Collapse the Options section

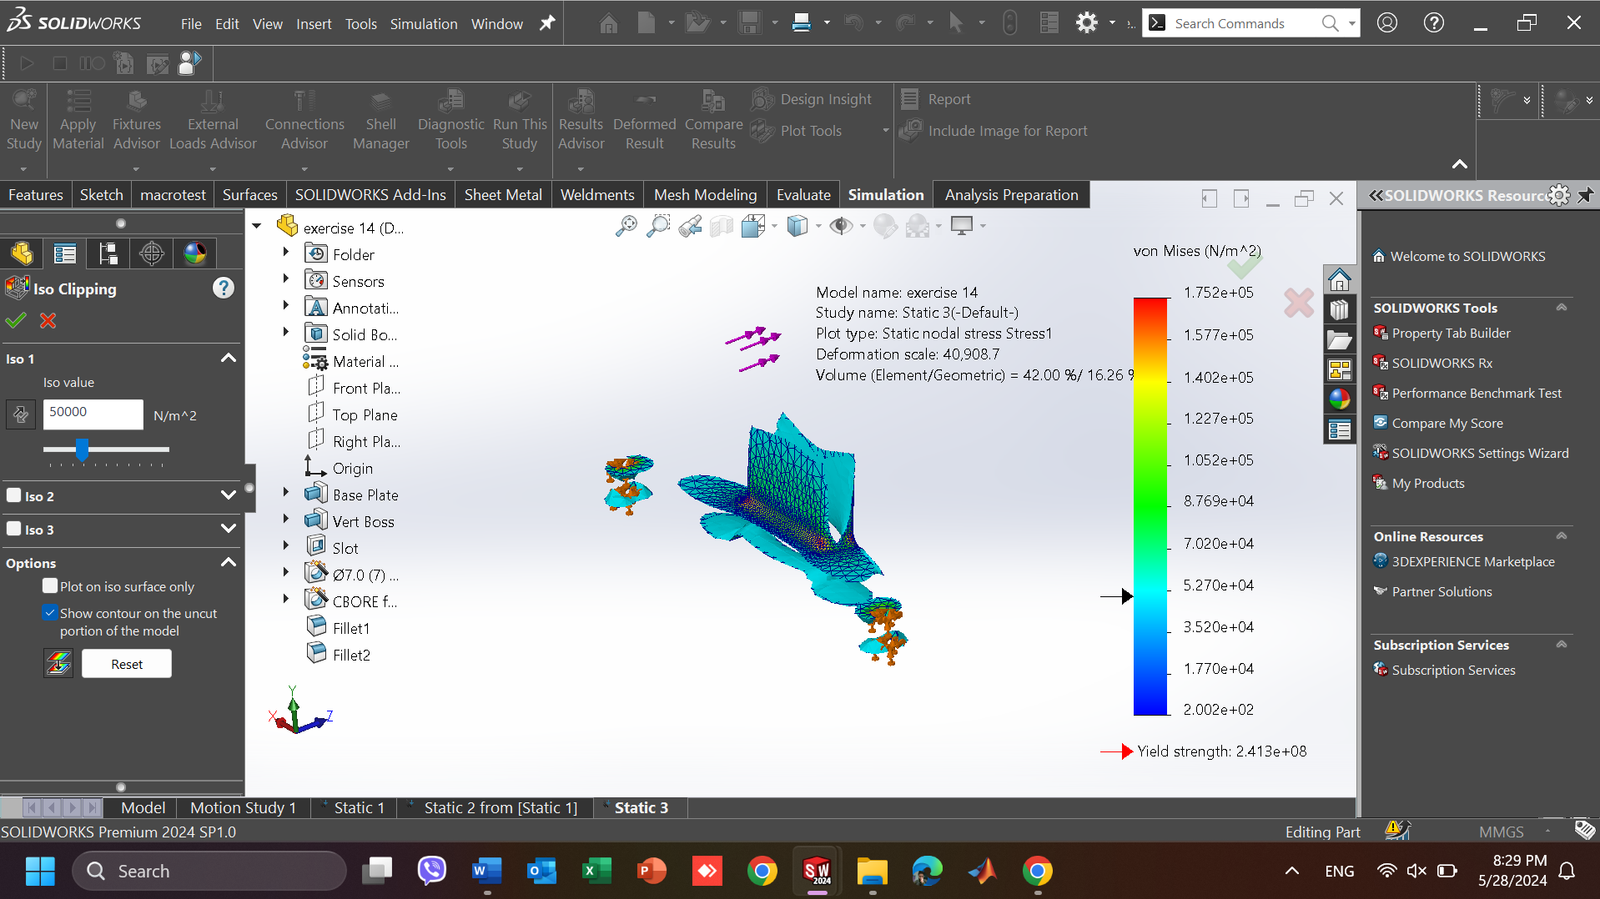(x=228, y=562)
